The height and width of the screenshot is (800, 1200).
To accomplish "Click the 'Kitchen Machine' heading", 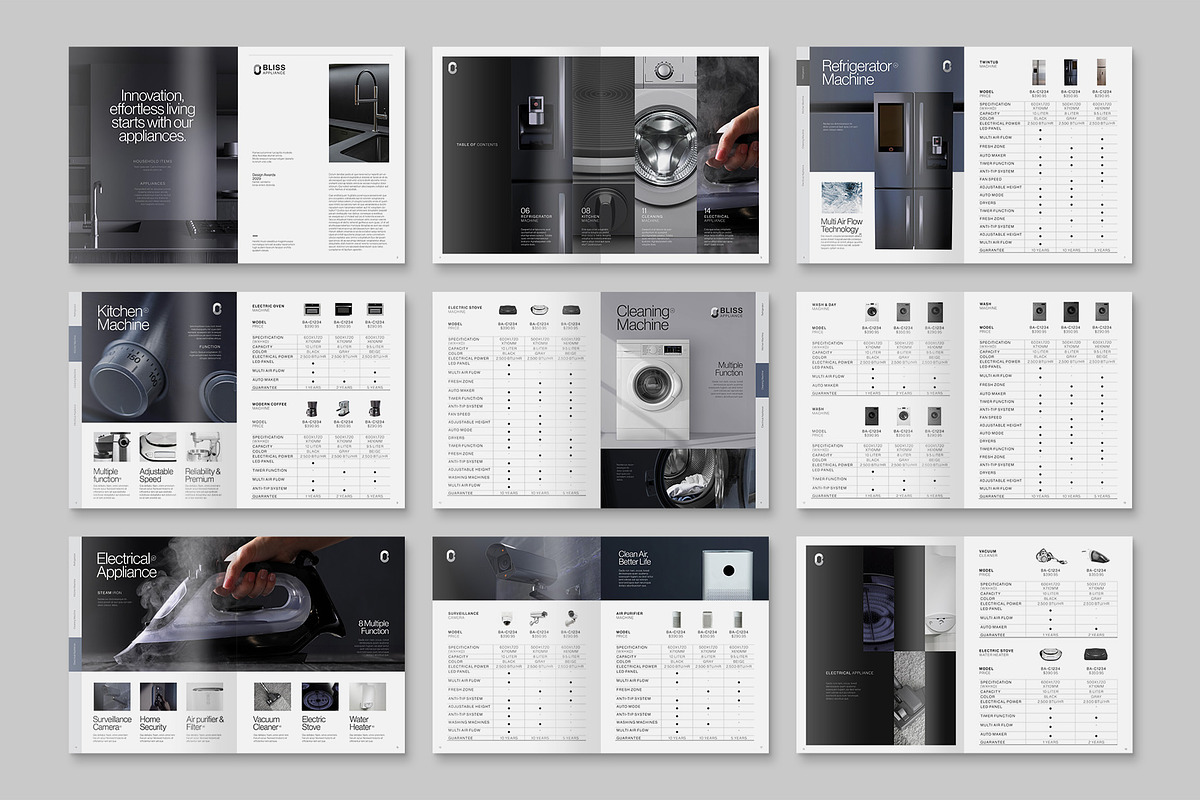I will tap(123, 318).
